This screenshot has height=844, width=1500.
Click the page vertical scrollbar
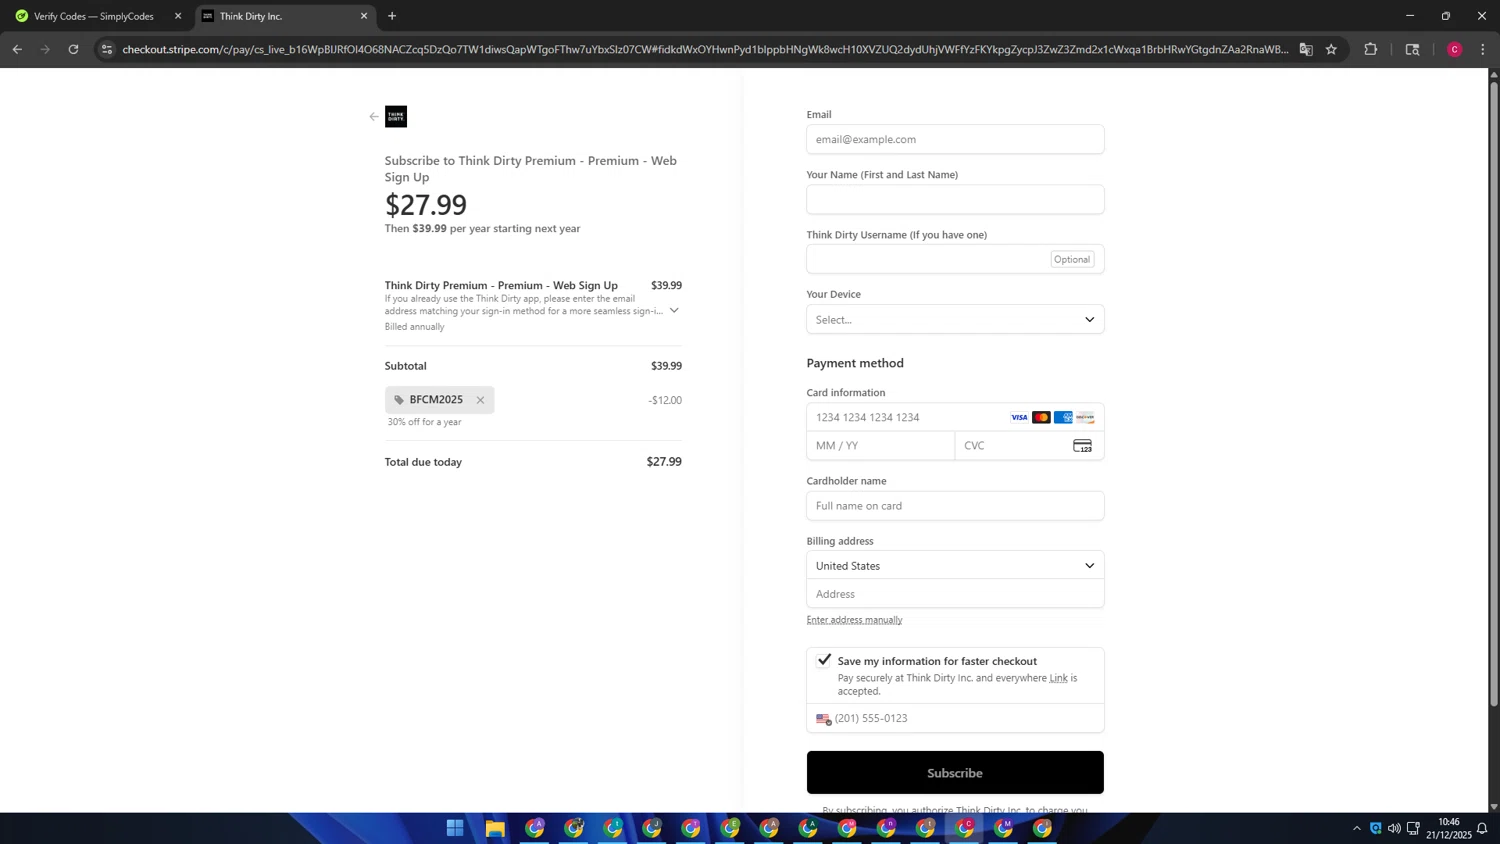[1494, 394]
